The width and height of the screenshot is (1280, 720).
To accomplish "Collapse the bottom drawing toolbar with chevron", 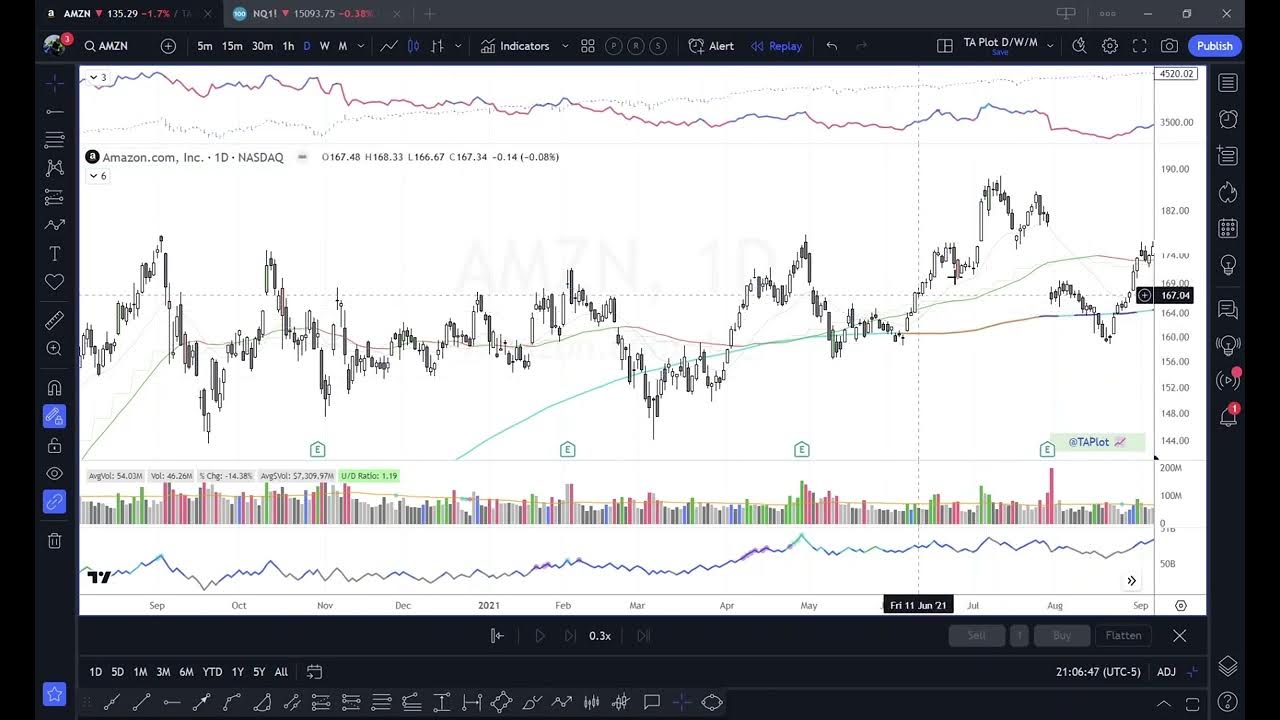I will 1163,703.
